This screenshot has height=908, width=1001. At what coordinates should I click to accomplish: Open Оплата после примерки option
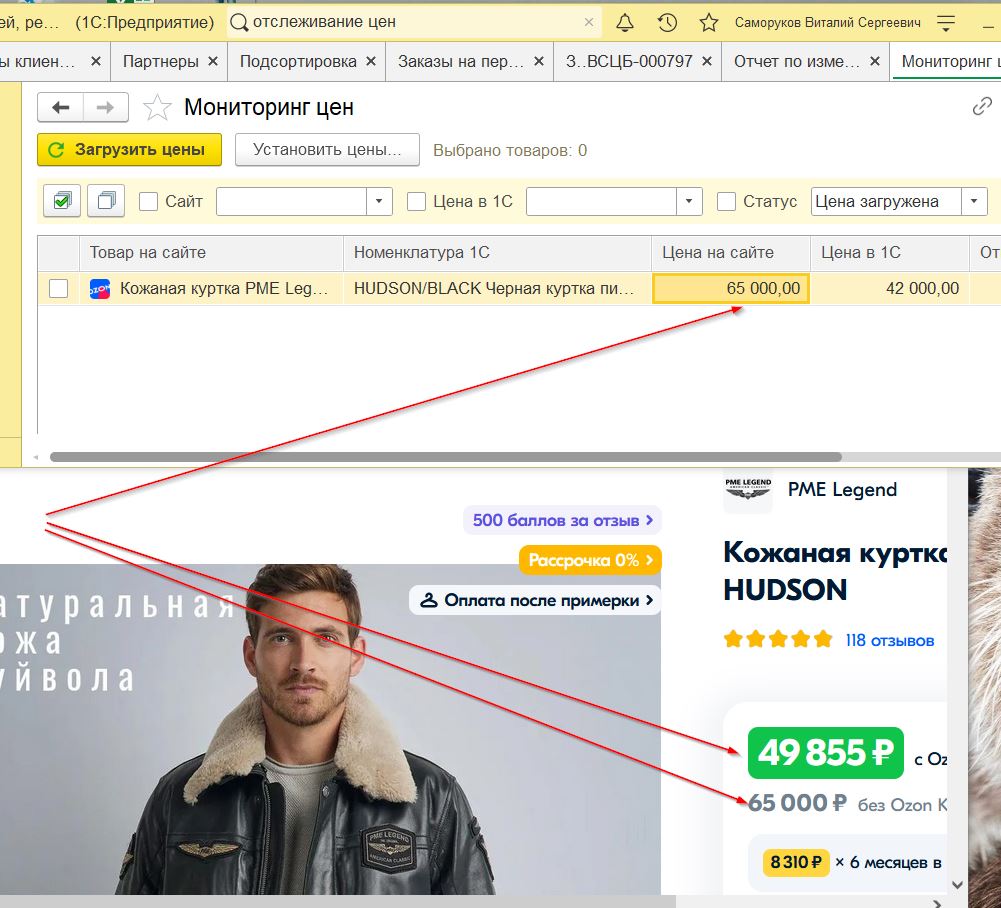tap(536, 600)
